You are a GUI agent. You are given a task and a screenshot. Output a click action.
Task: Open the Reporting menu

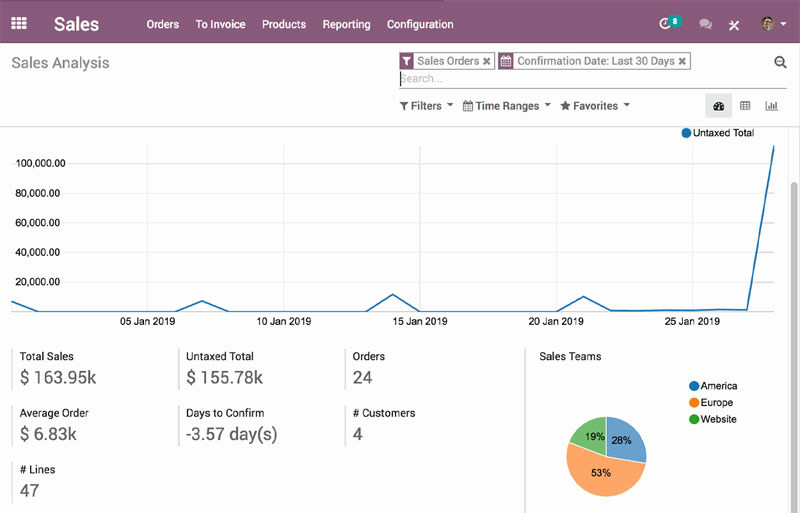pyautogui.click(x=346, y=24)
